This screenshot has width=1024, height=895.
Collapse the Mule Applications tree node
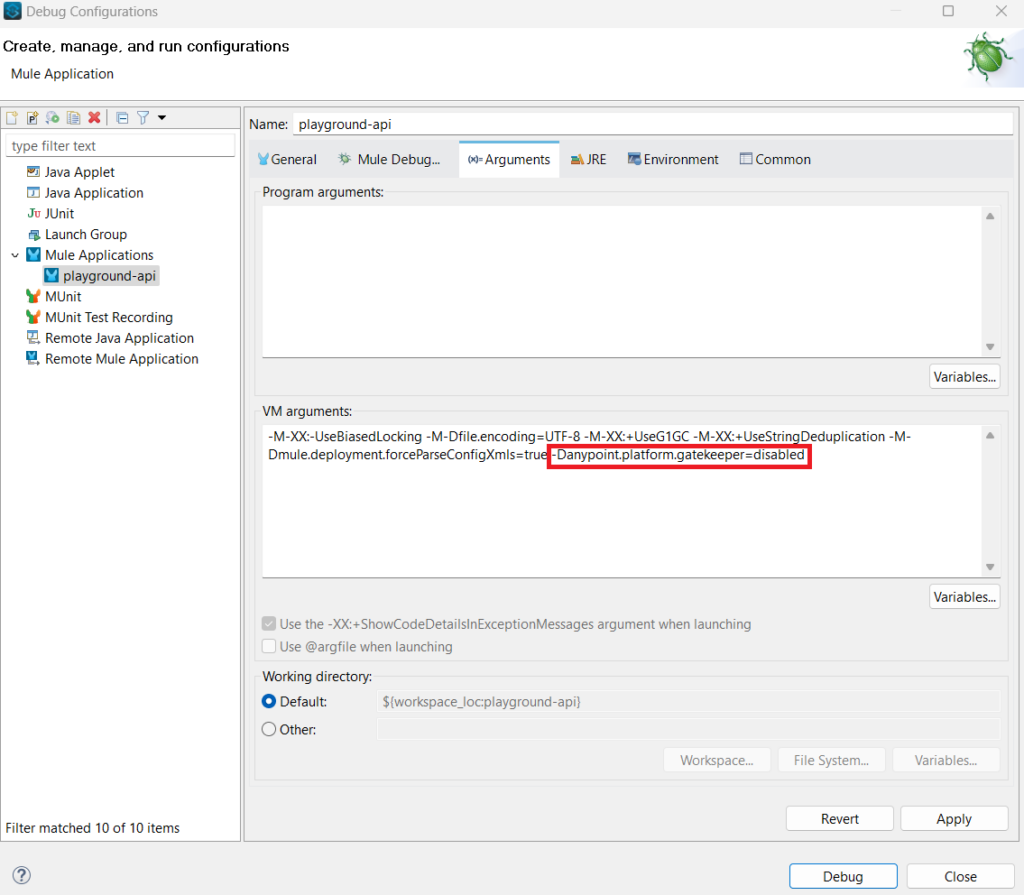(15, 255)
